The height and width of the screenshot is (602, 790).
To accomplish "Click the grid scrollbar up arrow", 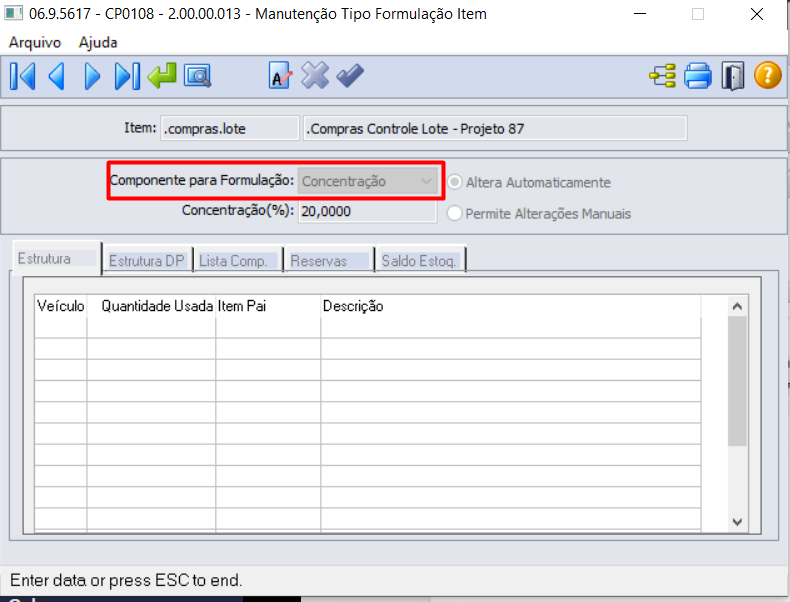I will click(x=737, y=306).
